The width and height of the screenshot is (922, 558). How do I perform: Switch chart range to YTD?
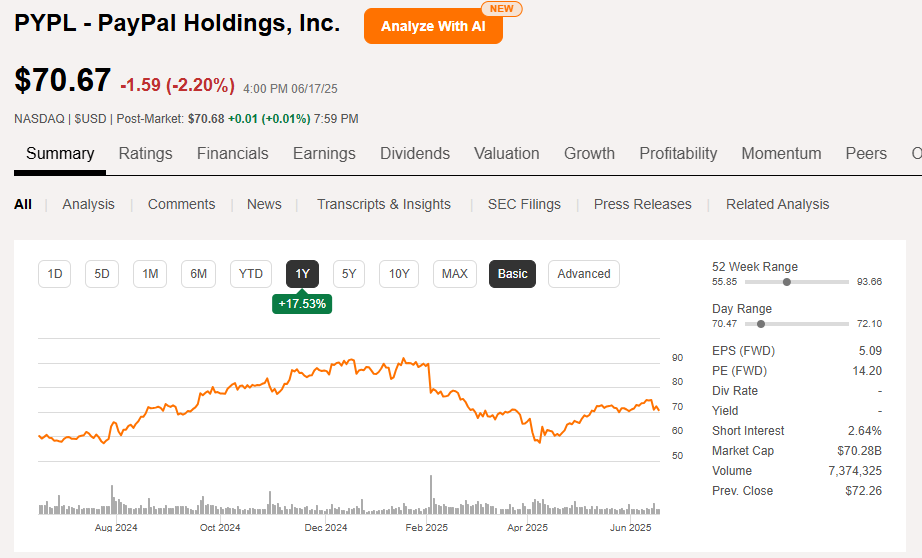(251, 274)
